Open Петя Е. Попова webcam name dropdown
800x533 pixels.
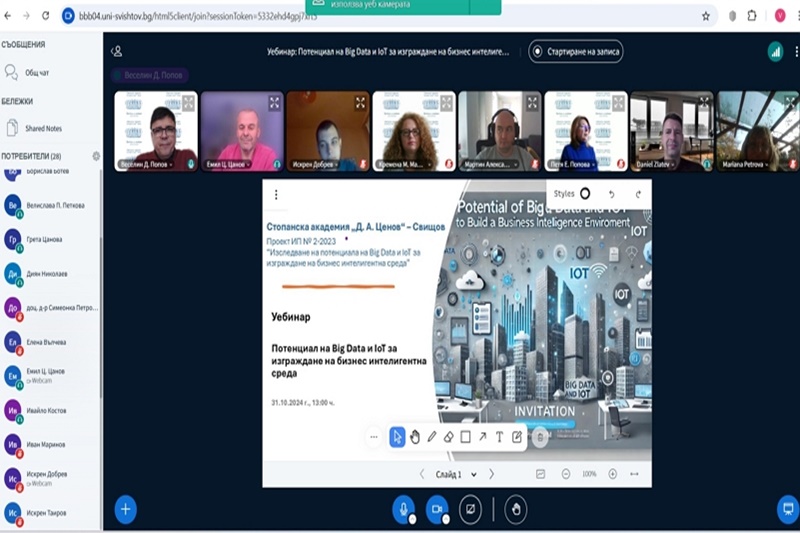(571, 164)
